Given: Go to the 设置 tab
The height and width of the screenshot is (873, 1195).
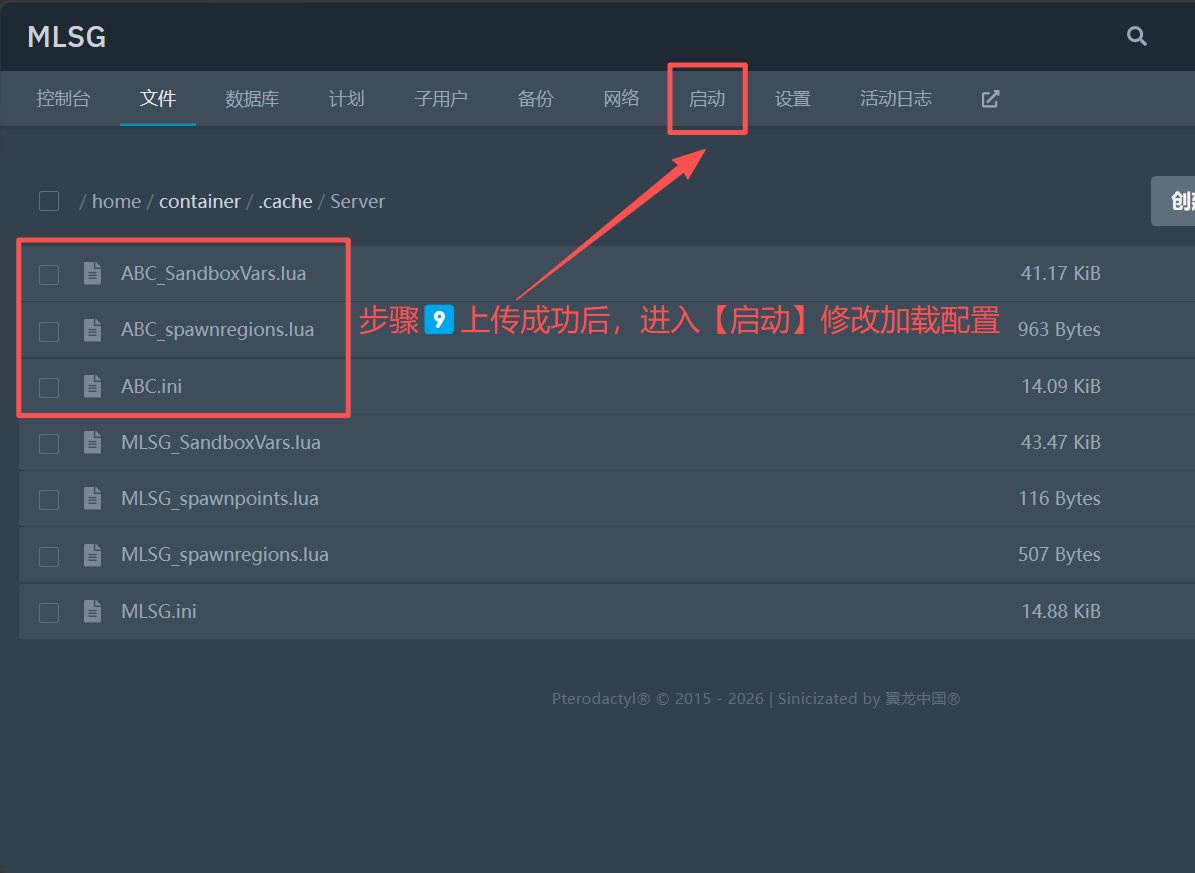Looking at the screenshot, I should [x=793, y=99].
